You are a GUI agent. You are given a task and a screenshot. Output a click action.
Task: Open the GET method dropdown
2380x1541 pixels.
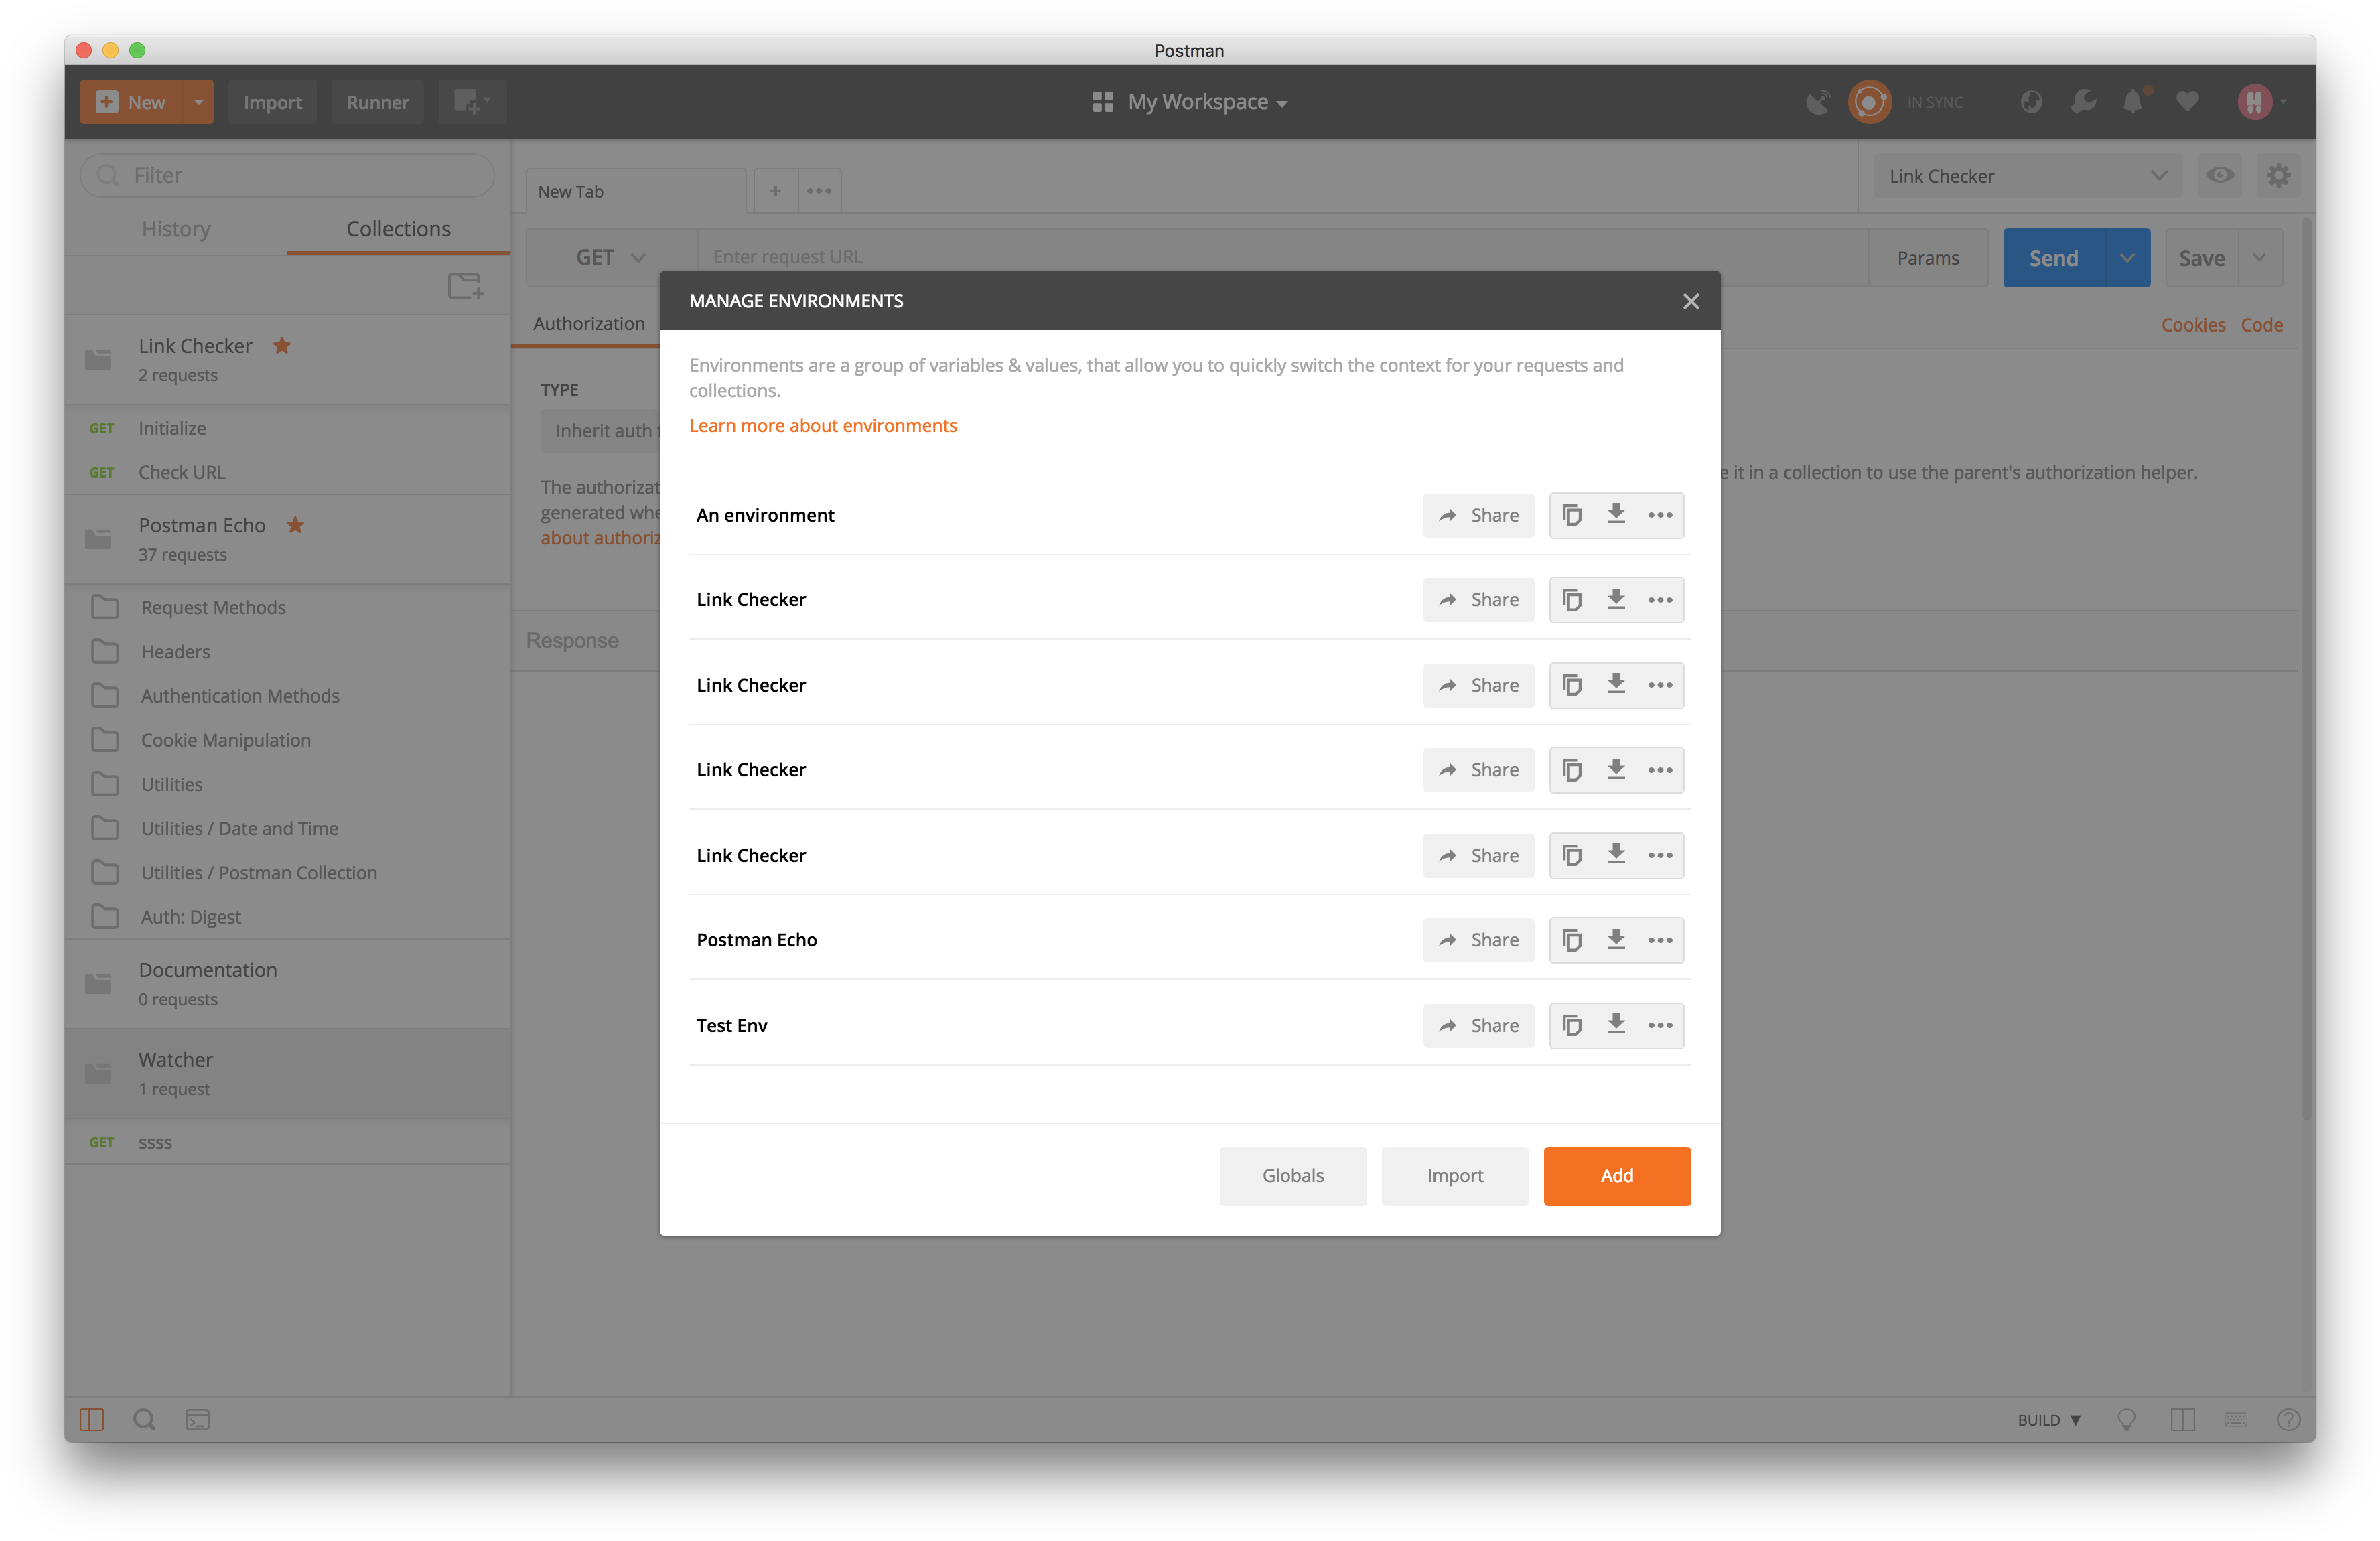coord(611,258)
